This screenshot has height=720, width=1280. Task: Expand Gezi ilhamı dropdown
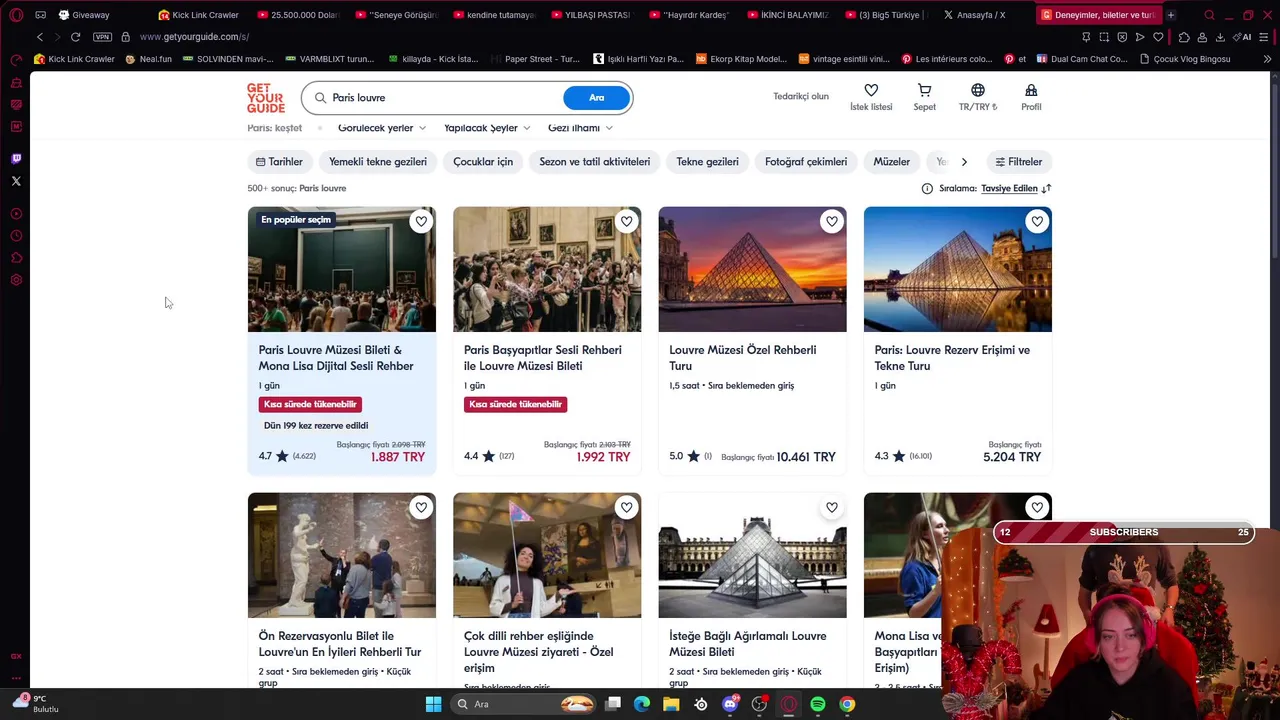pyautogui.click(x=580, y=128)
